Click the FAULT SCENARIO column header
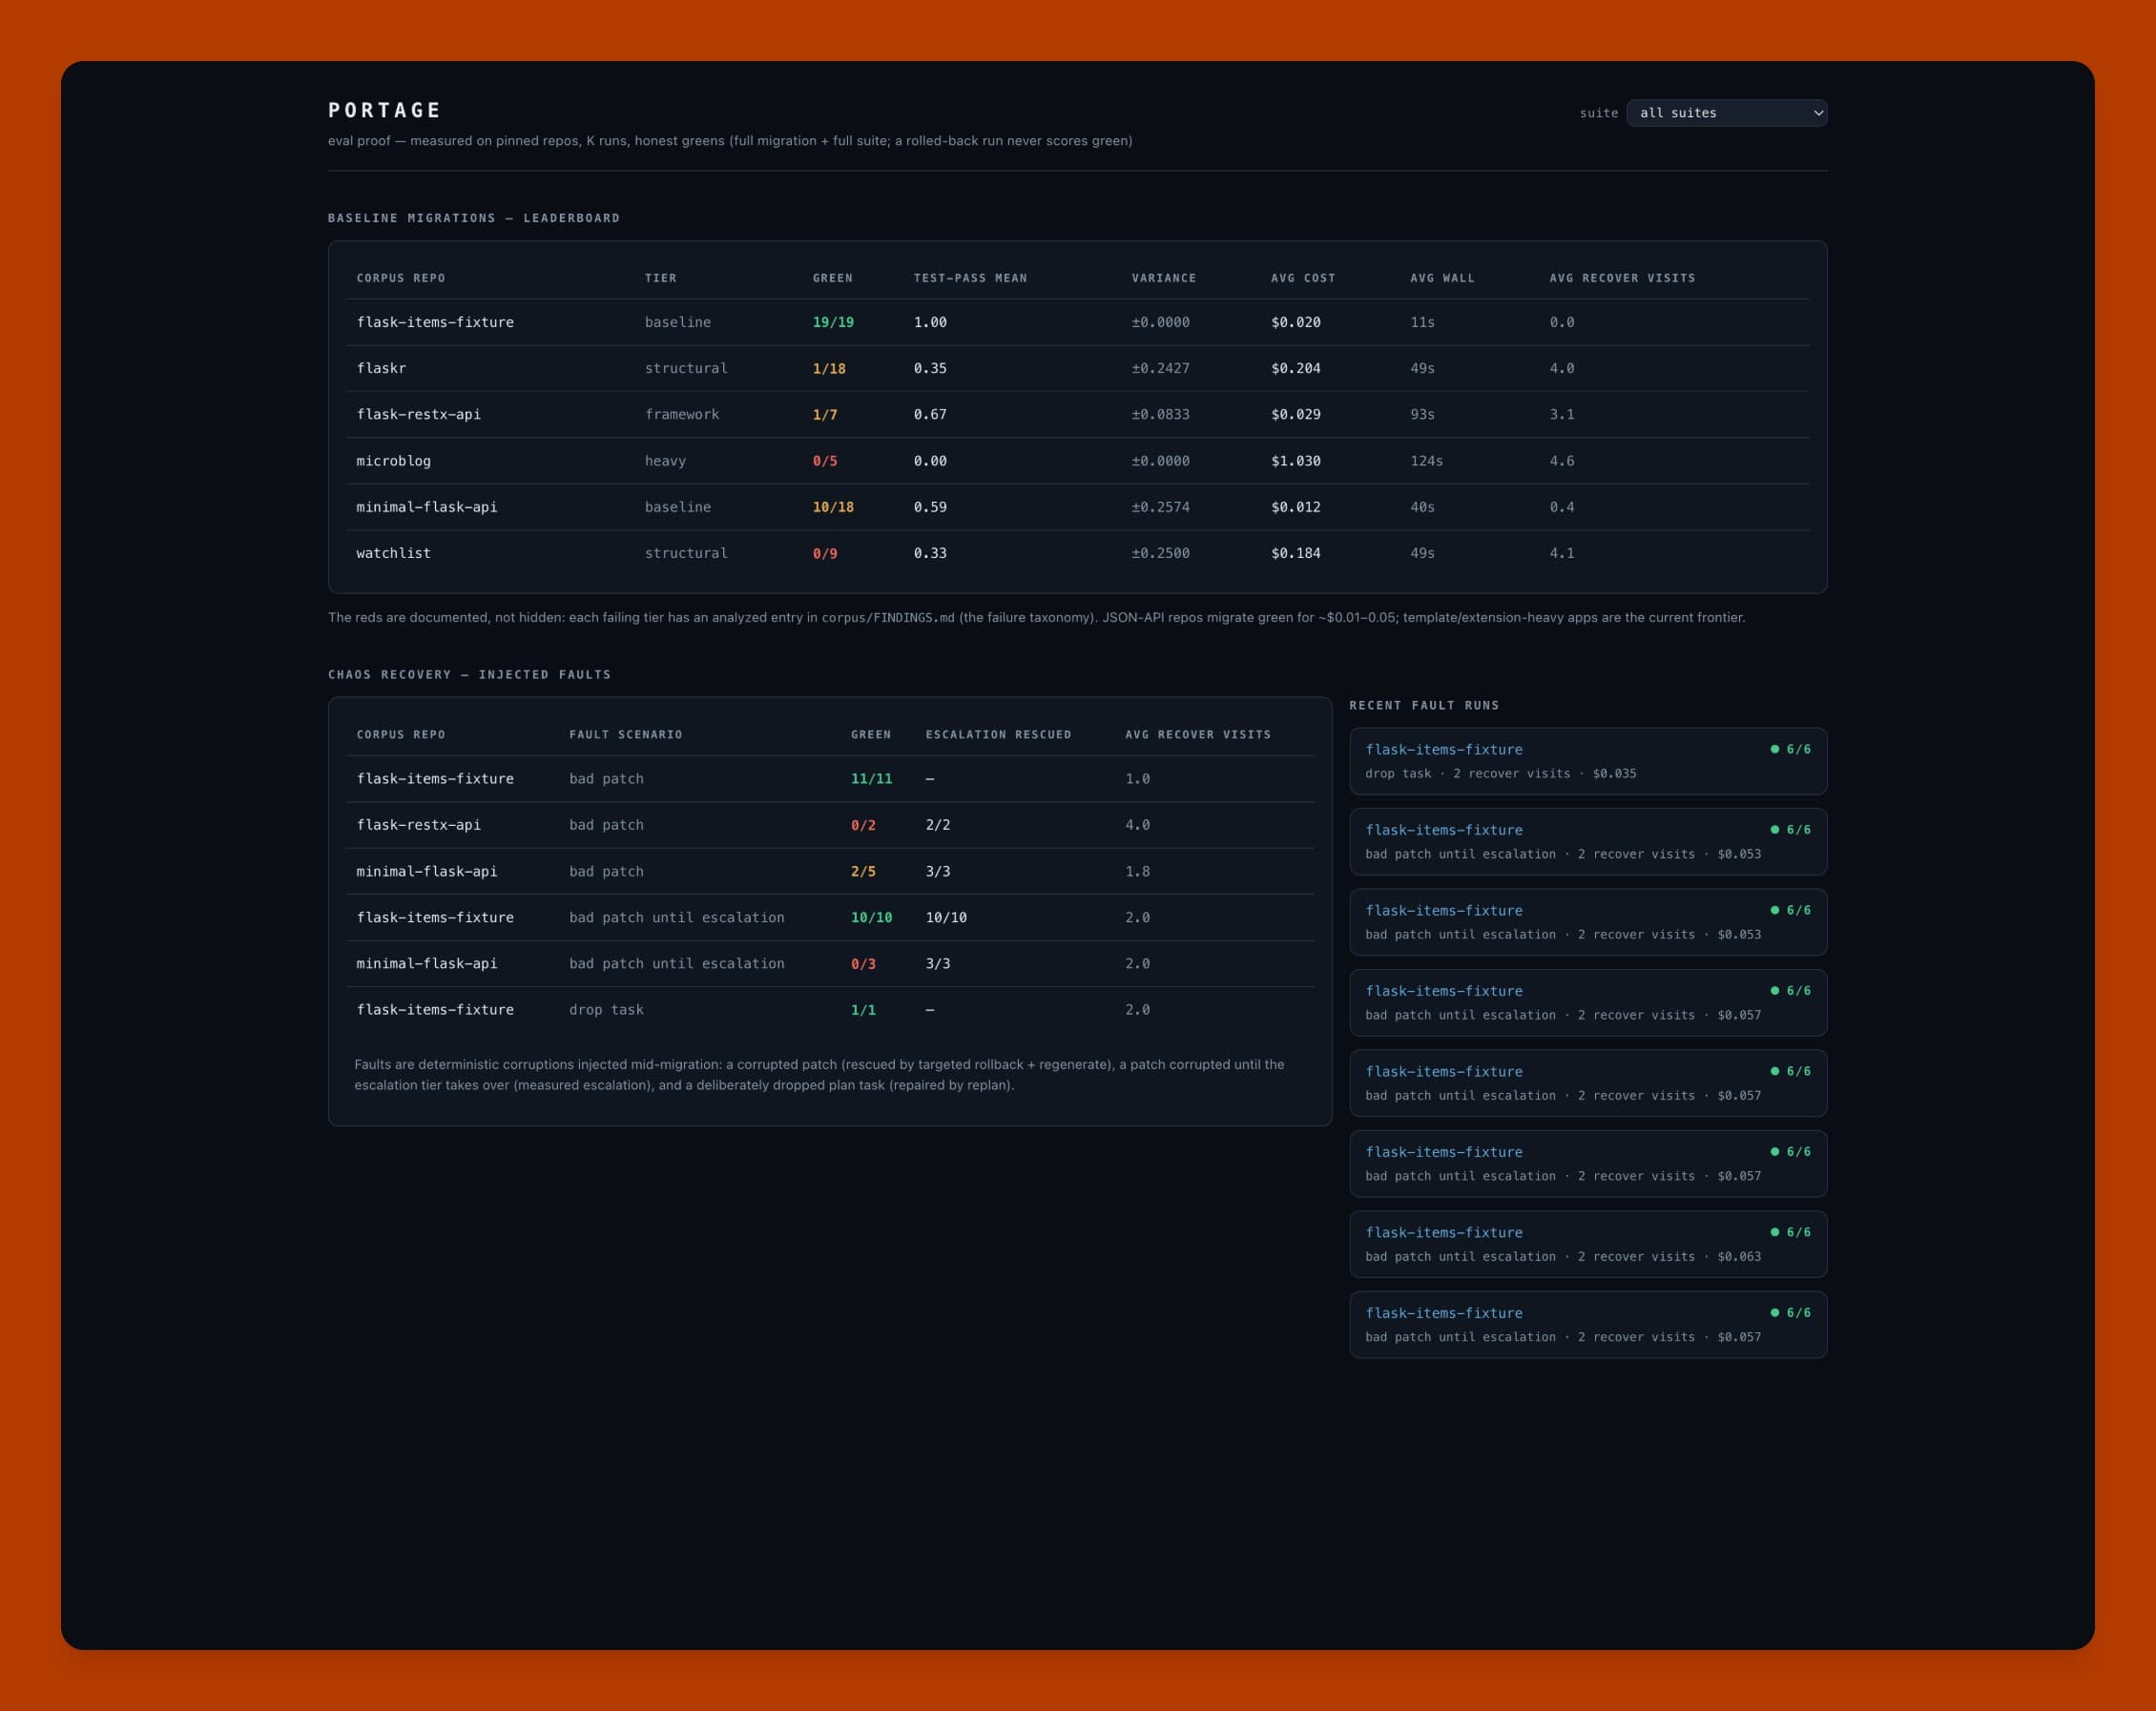2156x1711 pixels. (626, 734)
